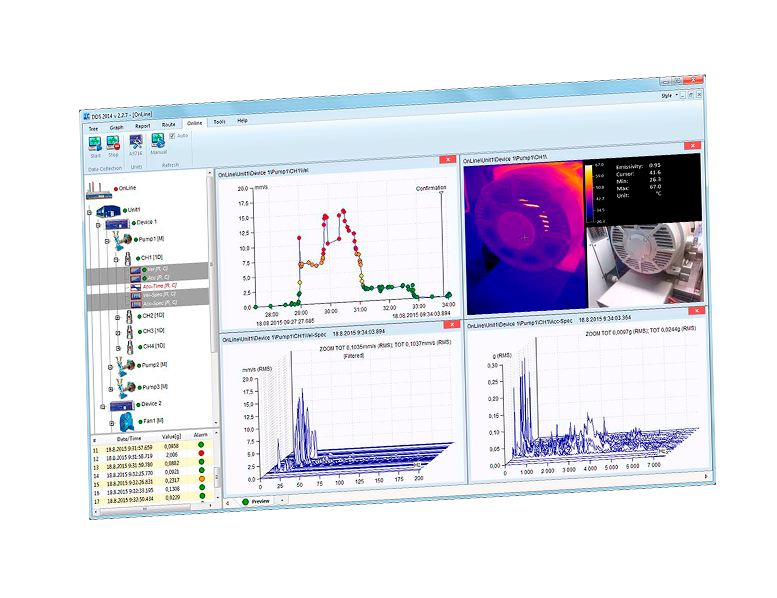The image size is (777, 598).
Task: Click the motor photo thumbnail
Action: [645, 265]
